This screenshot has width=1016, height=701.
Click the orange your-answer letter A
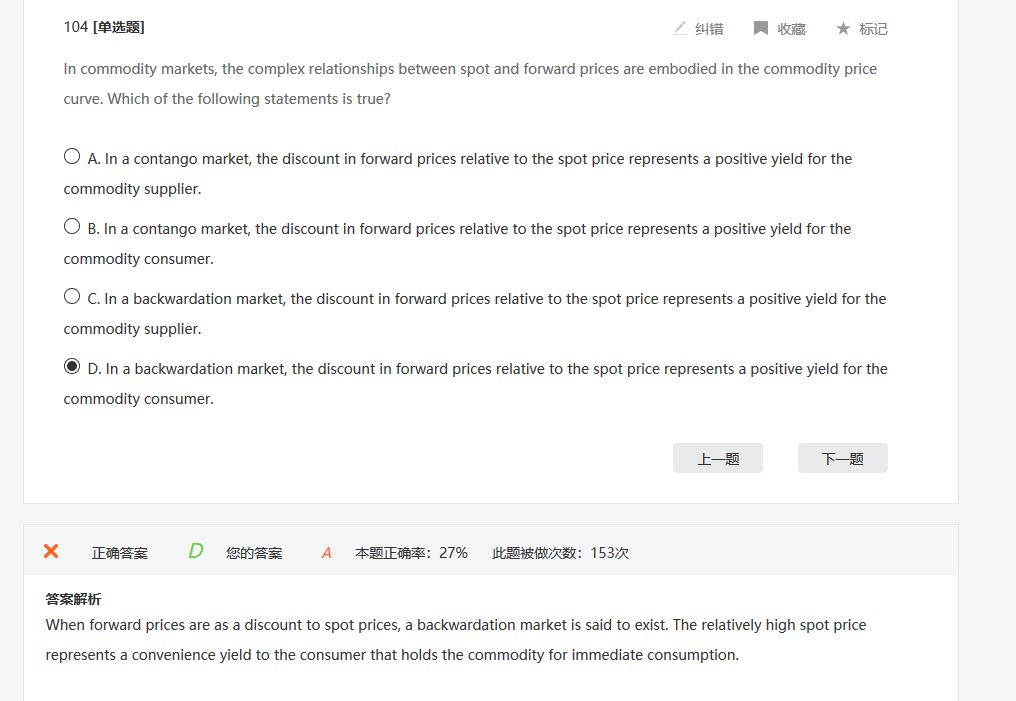coord(326,552)
